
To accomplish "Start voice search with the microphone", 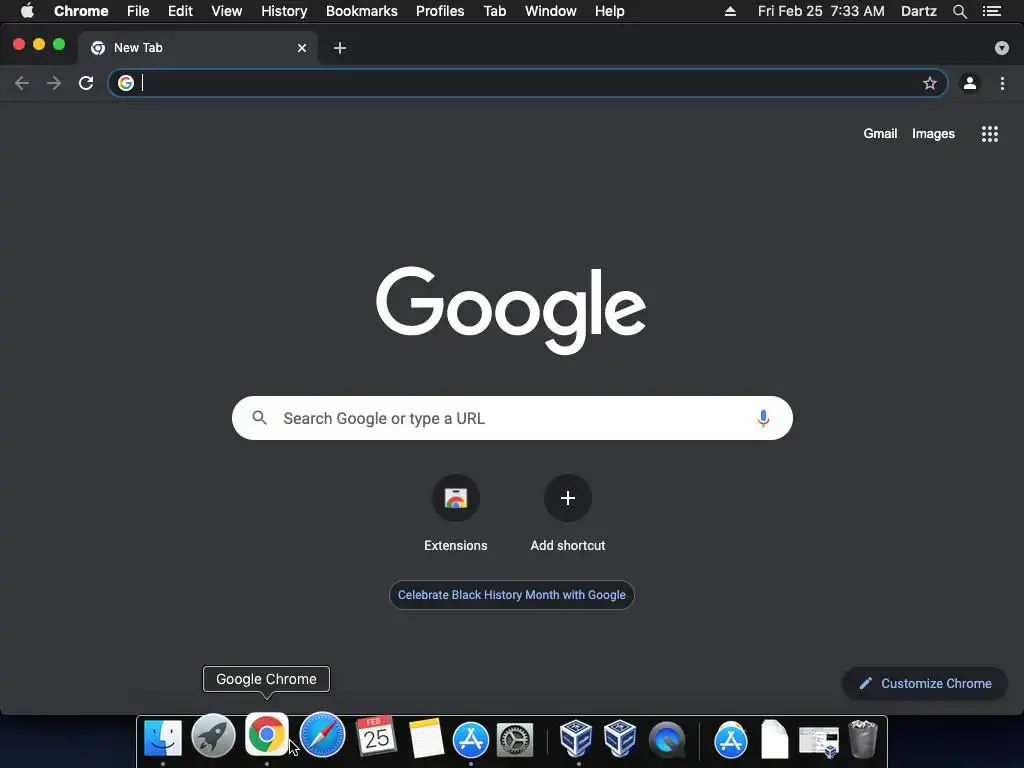I will click(763, 418).
